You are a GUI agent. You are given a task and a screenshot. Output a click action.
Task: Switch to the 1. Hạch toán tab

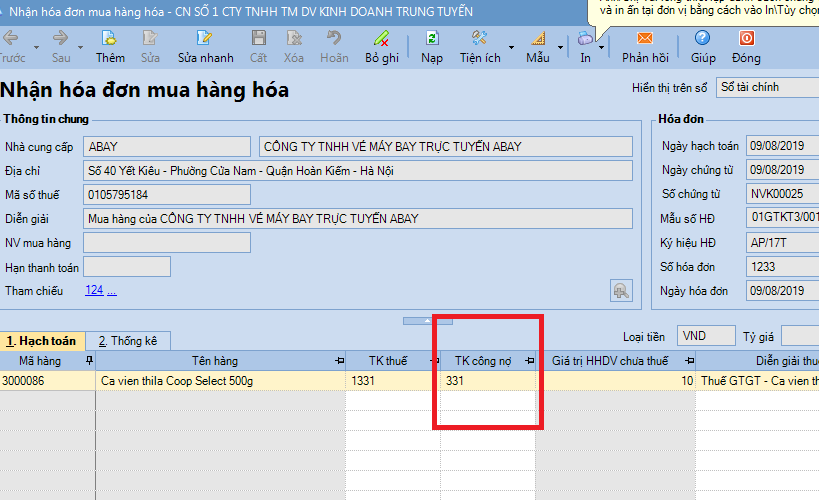pyautogui.click(x=42, y=341)
